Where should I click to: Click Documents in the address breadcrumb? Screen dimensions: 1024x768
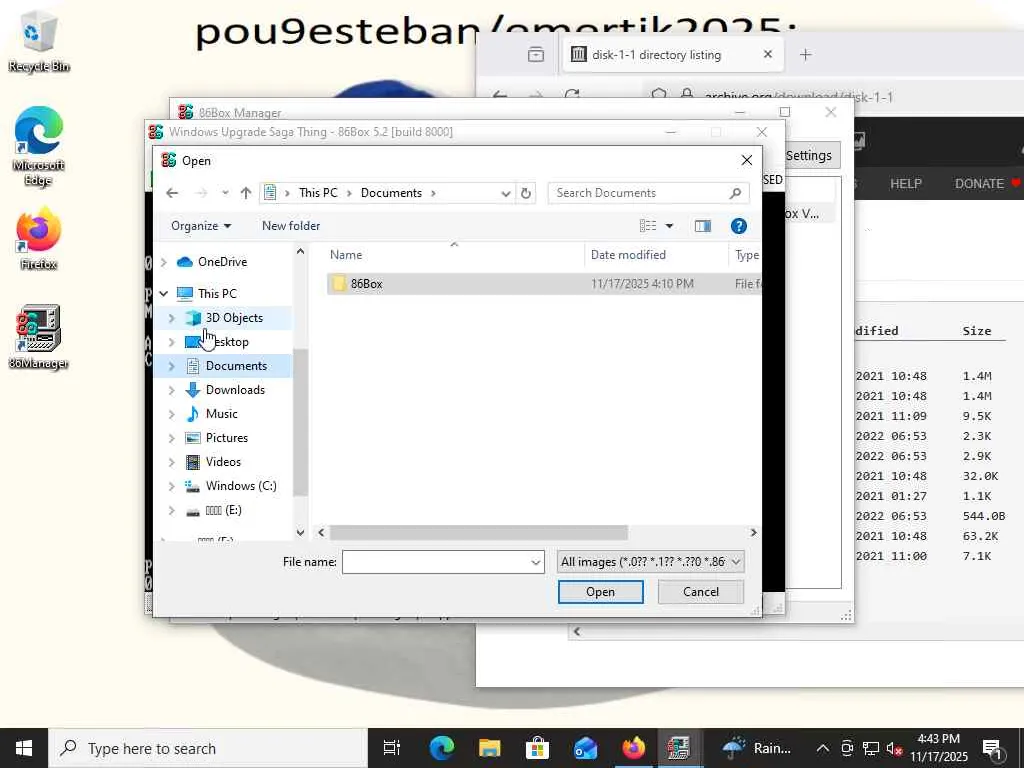[391, 193]
